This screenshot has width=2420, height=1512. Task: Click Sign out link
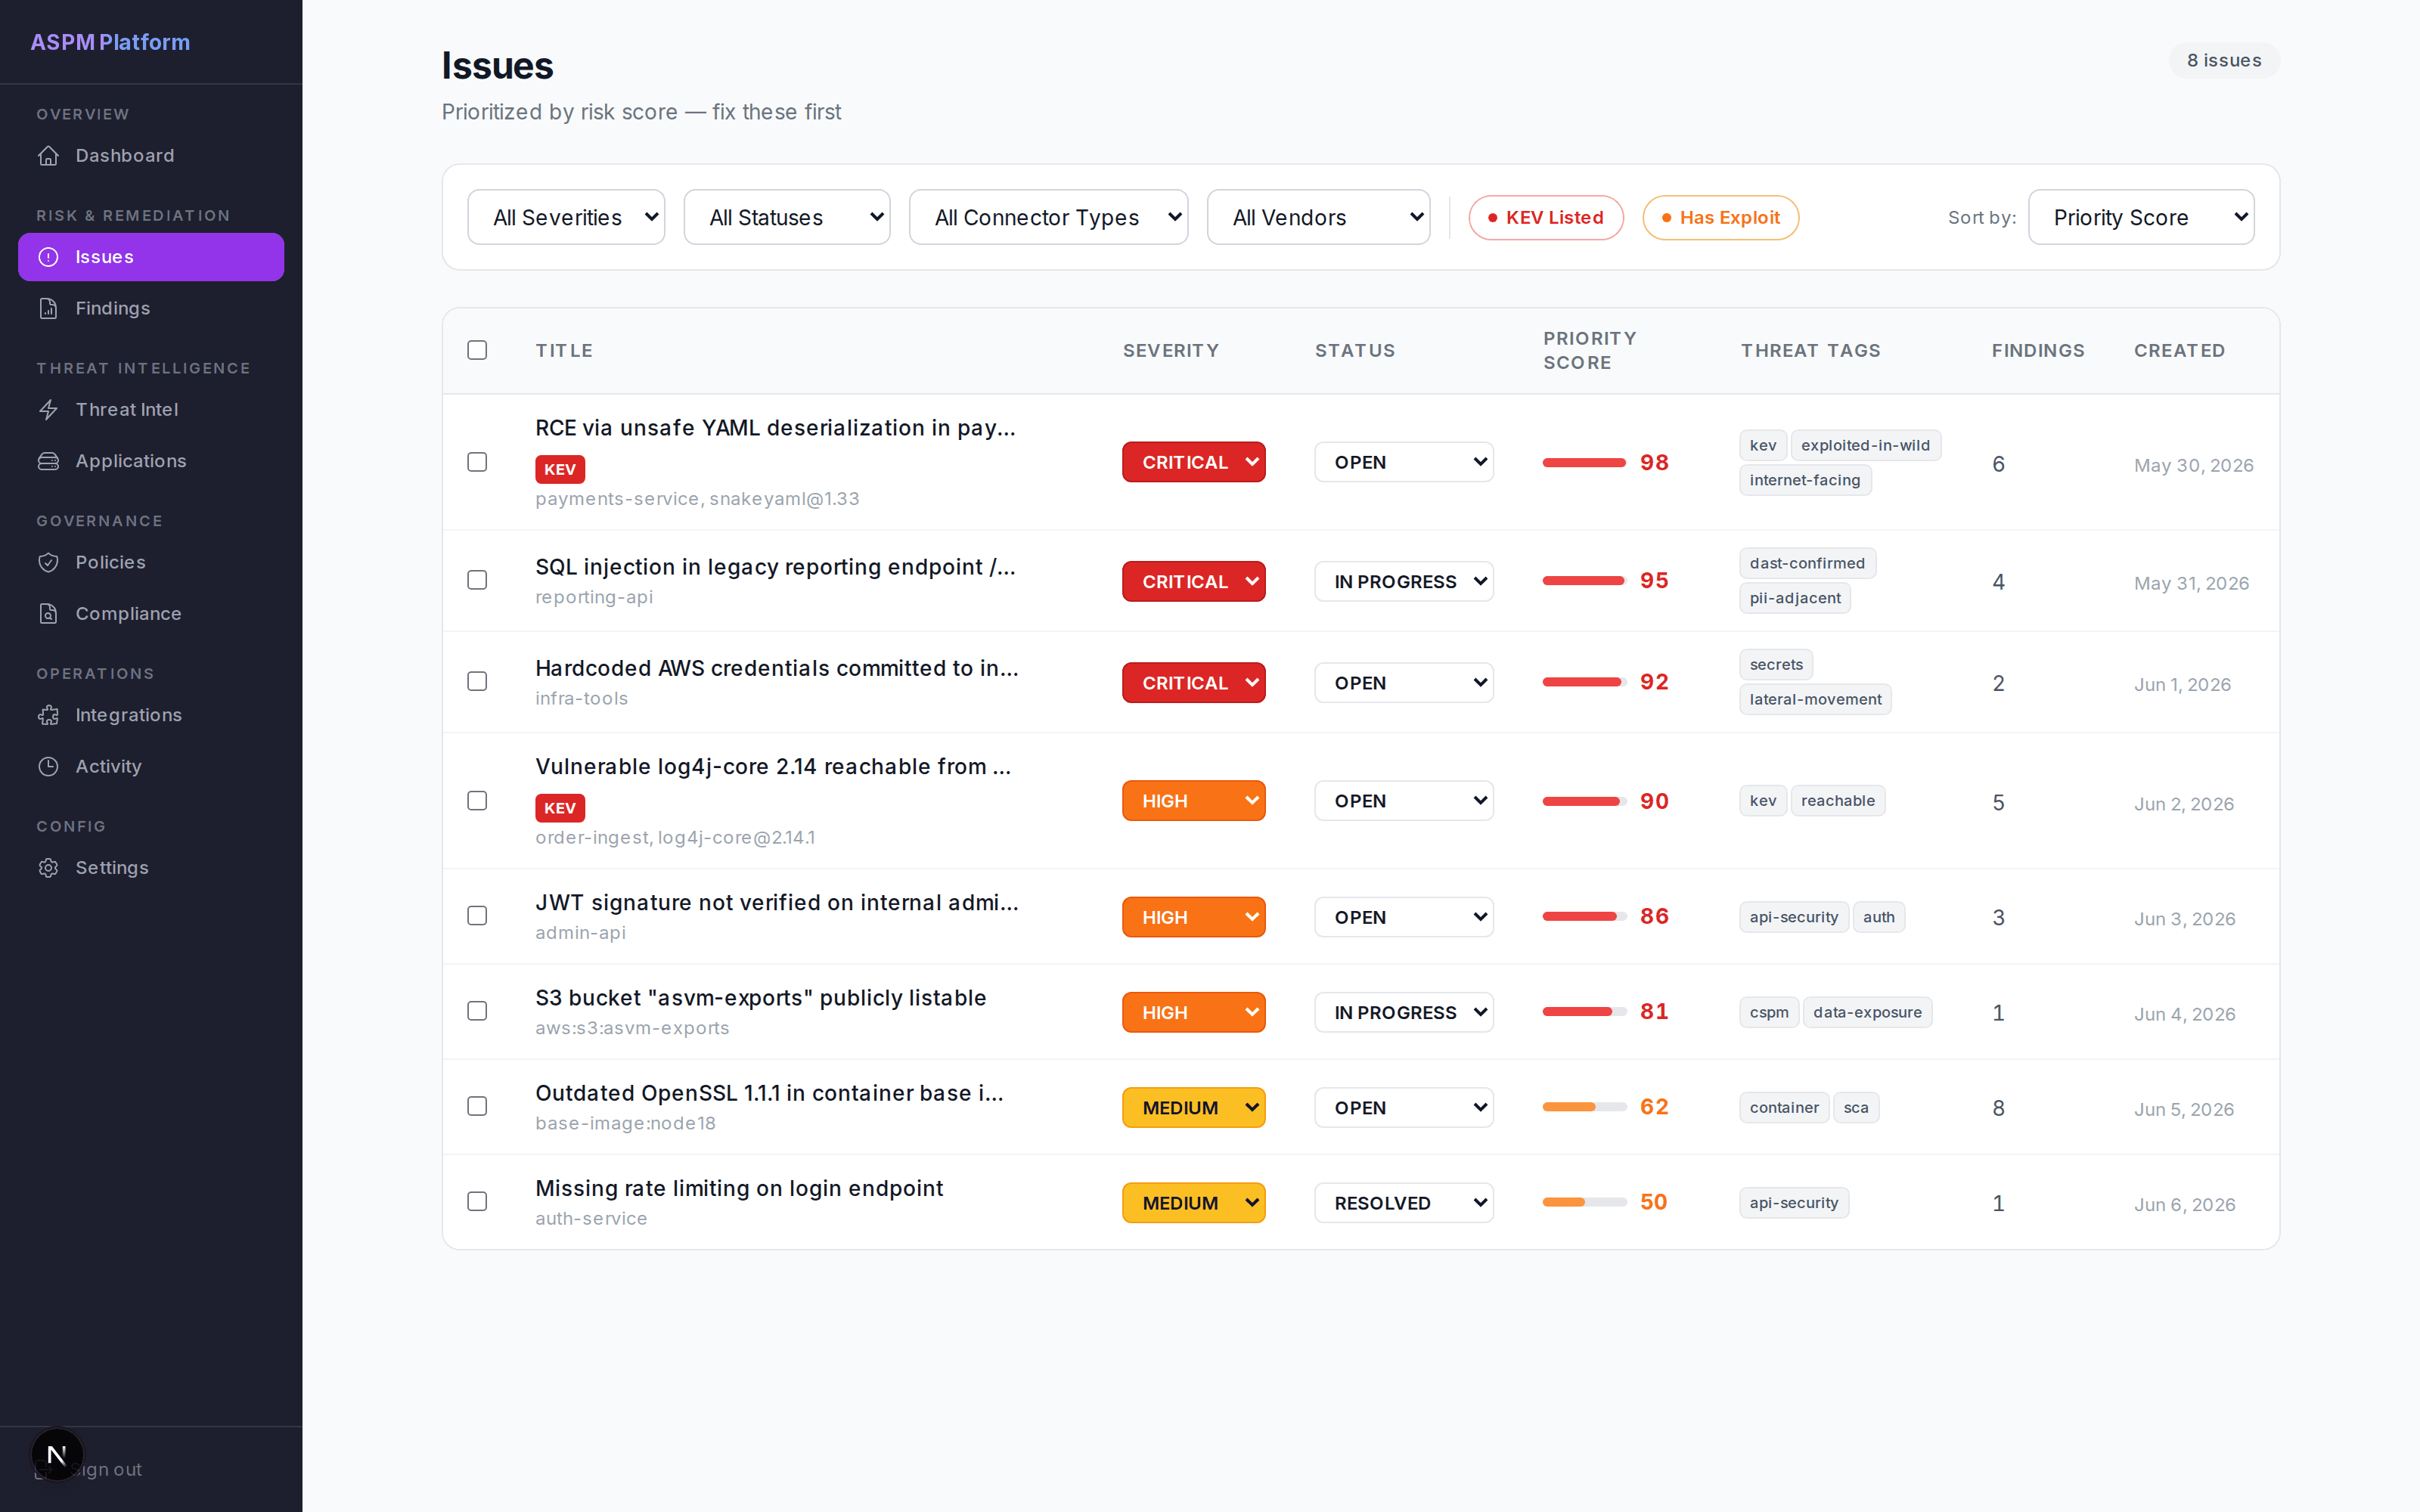coord(106,1469)
